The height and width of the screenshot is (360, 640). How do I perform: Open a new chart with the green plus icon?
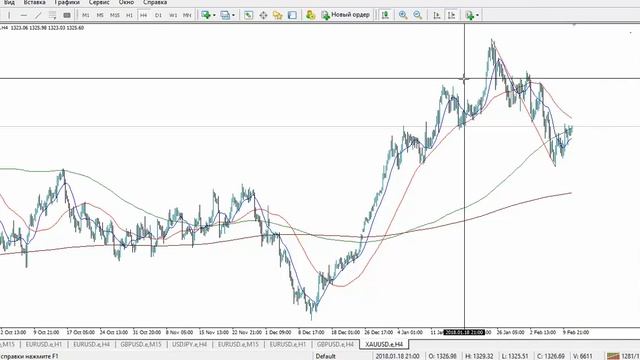point(206,15)
